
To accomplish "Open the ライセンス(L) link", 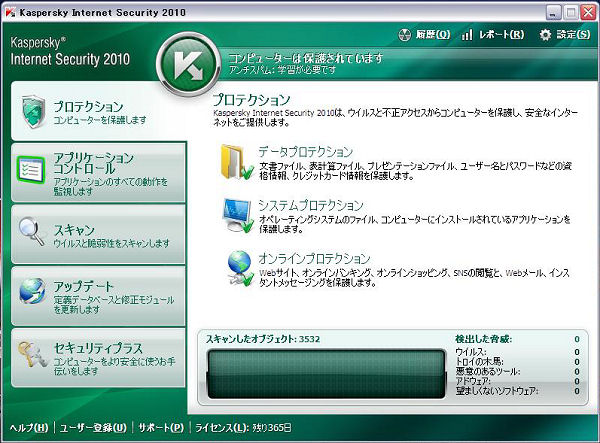I will 222,428.
